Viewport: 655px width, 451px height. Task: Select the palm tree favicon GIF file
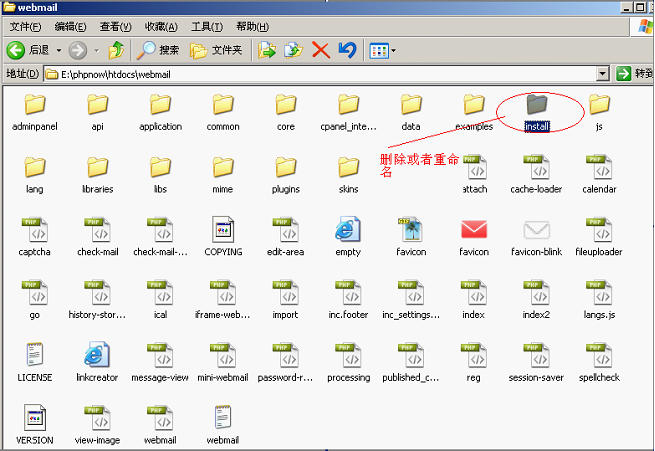411,237
